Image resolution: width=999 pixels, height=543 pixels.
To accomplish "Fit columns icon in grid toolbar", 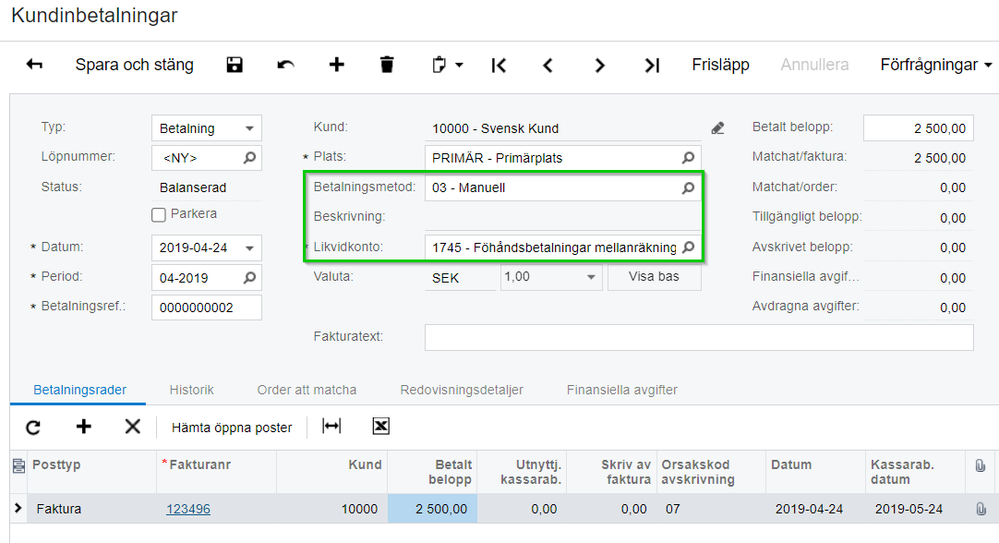I will pos(331,426).
